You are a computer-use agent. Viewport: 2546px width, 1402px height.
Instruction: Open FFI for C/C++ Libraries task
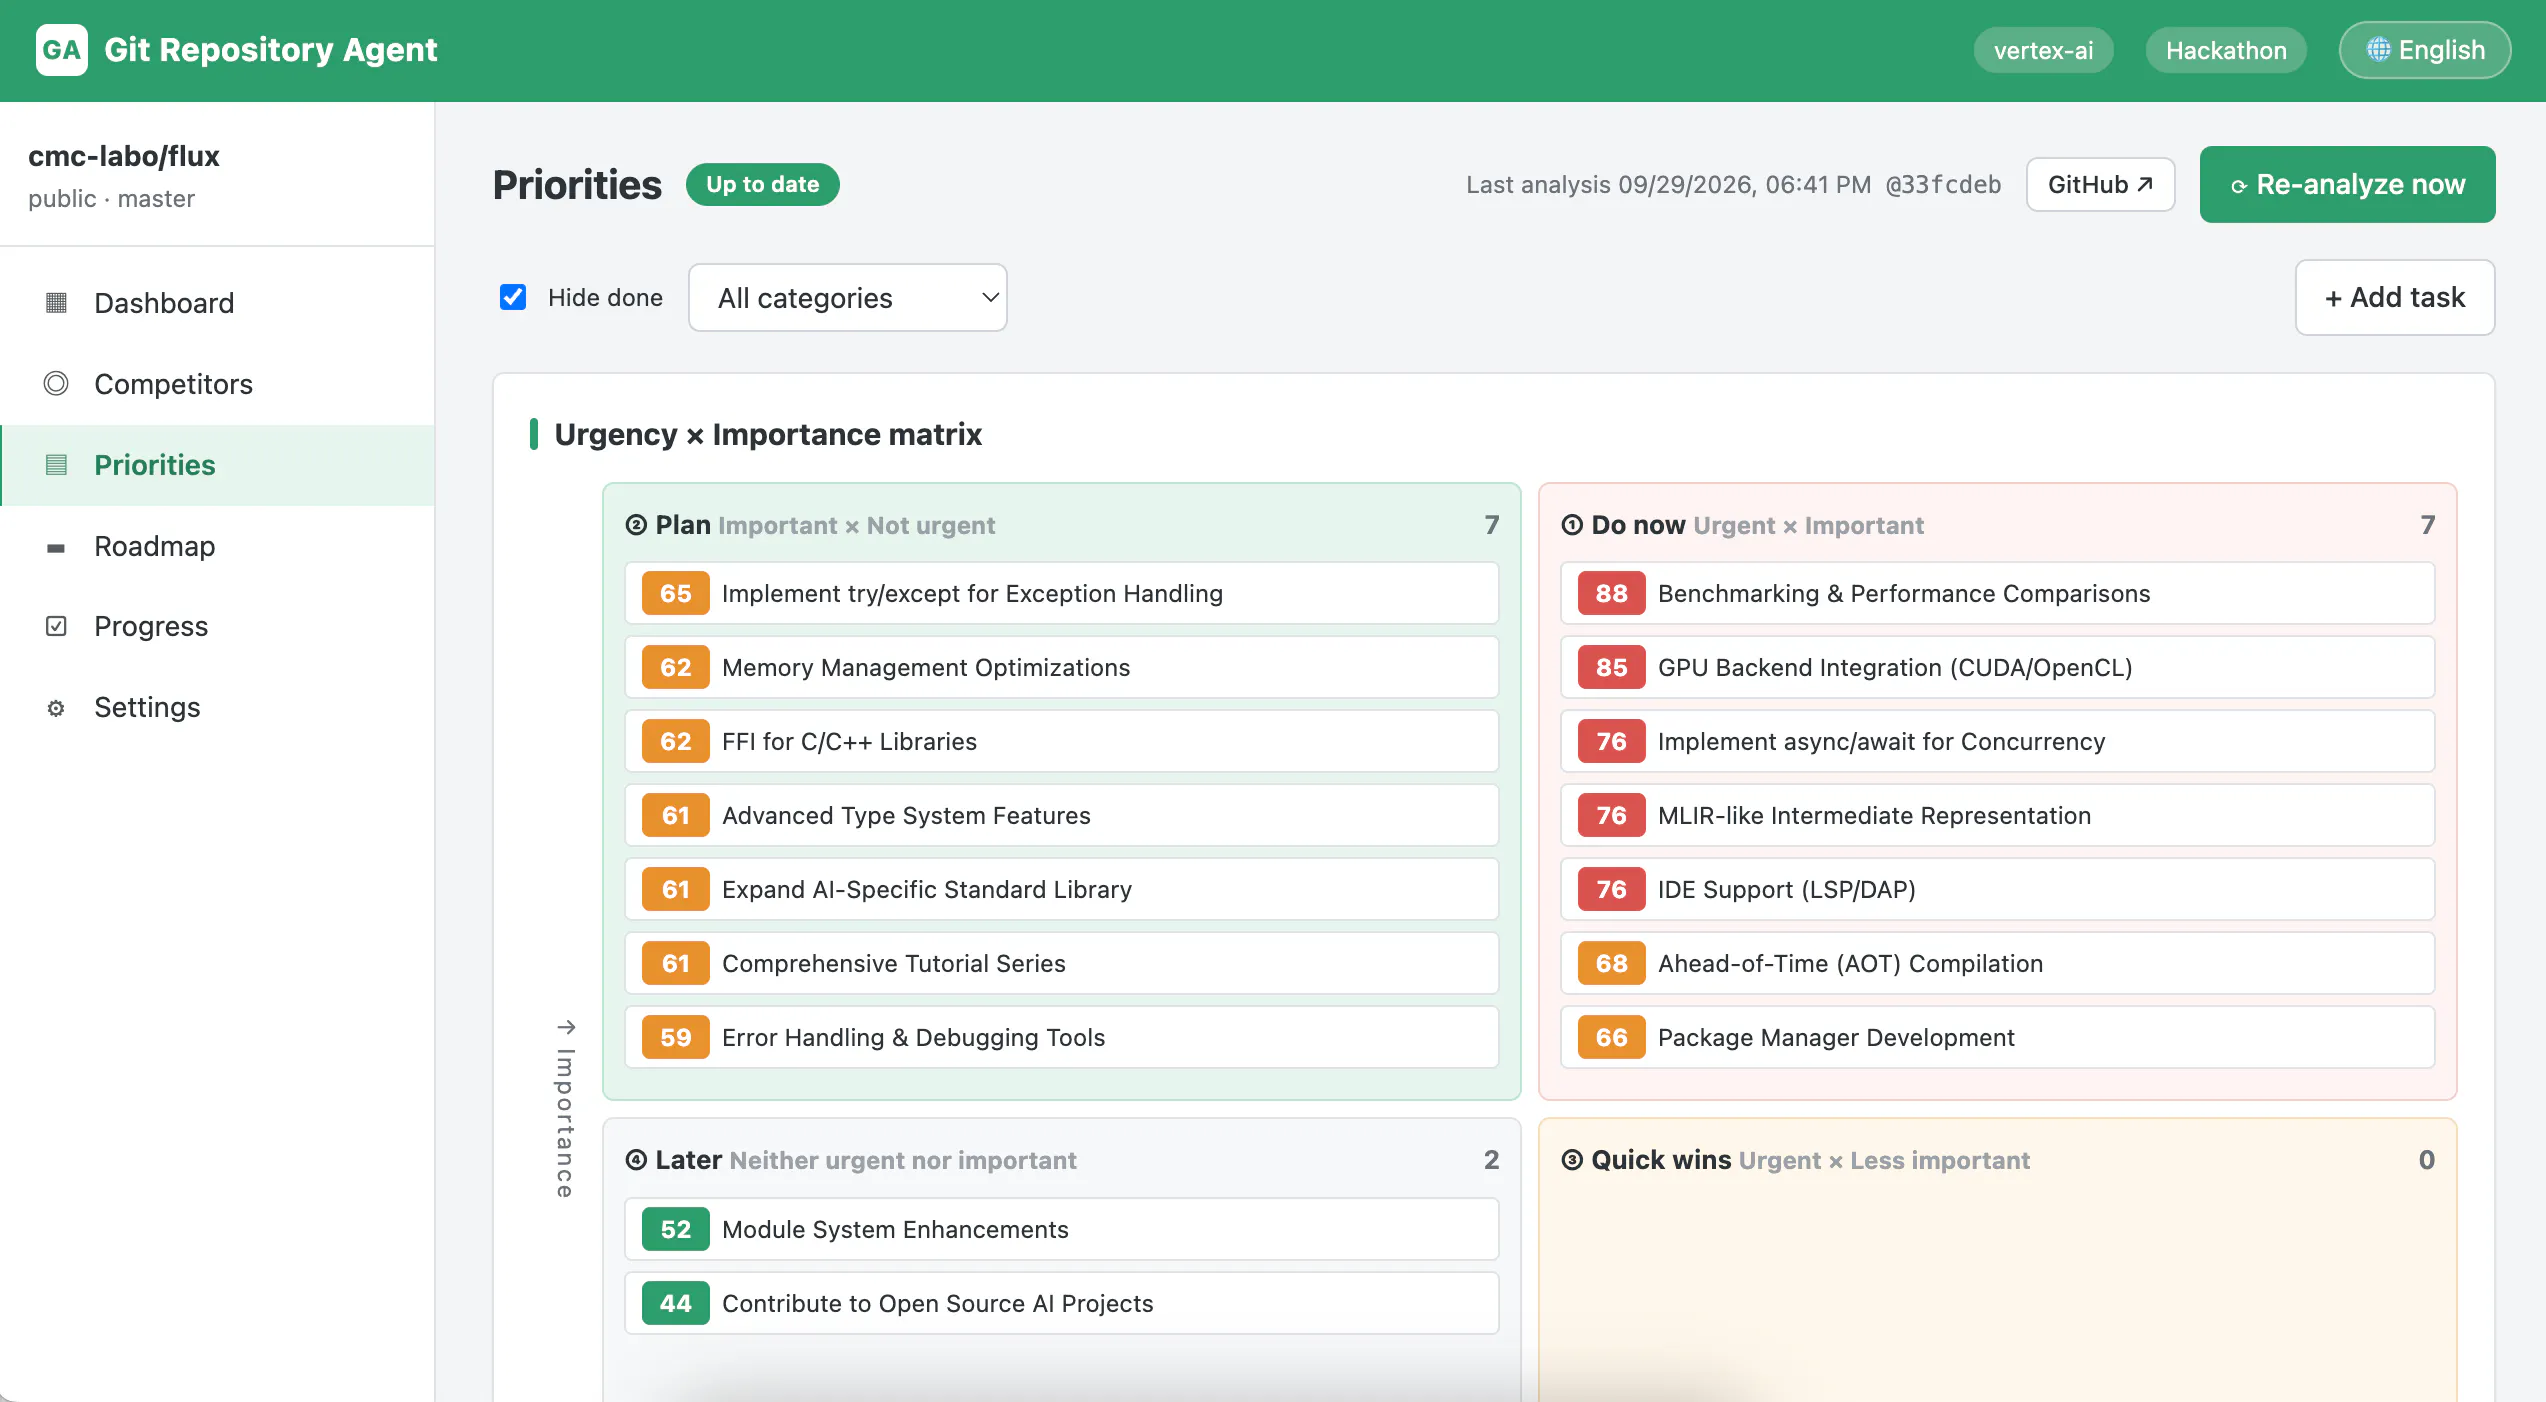pos(1061,741)
